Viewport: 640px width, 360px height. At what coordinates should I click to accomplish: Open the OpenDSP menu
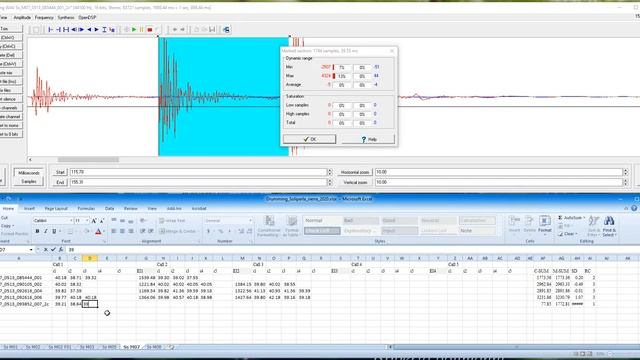tap(87, 18)
